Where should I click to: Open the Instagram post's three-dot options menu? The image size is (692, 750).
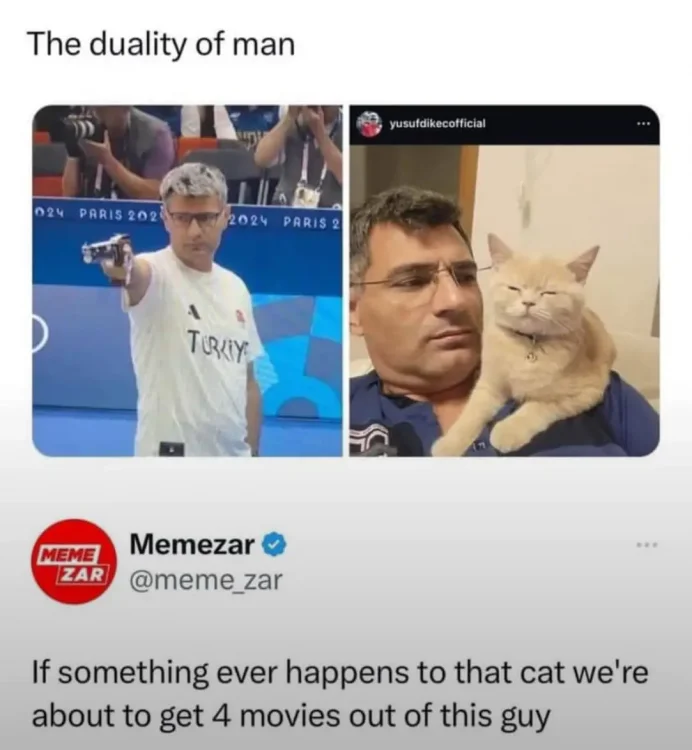coord(644,124)
